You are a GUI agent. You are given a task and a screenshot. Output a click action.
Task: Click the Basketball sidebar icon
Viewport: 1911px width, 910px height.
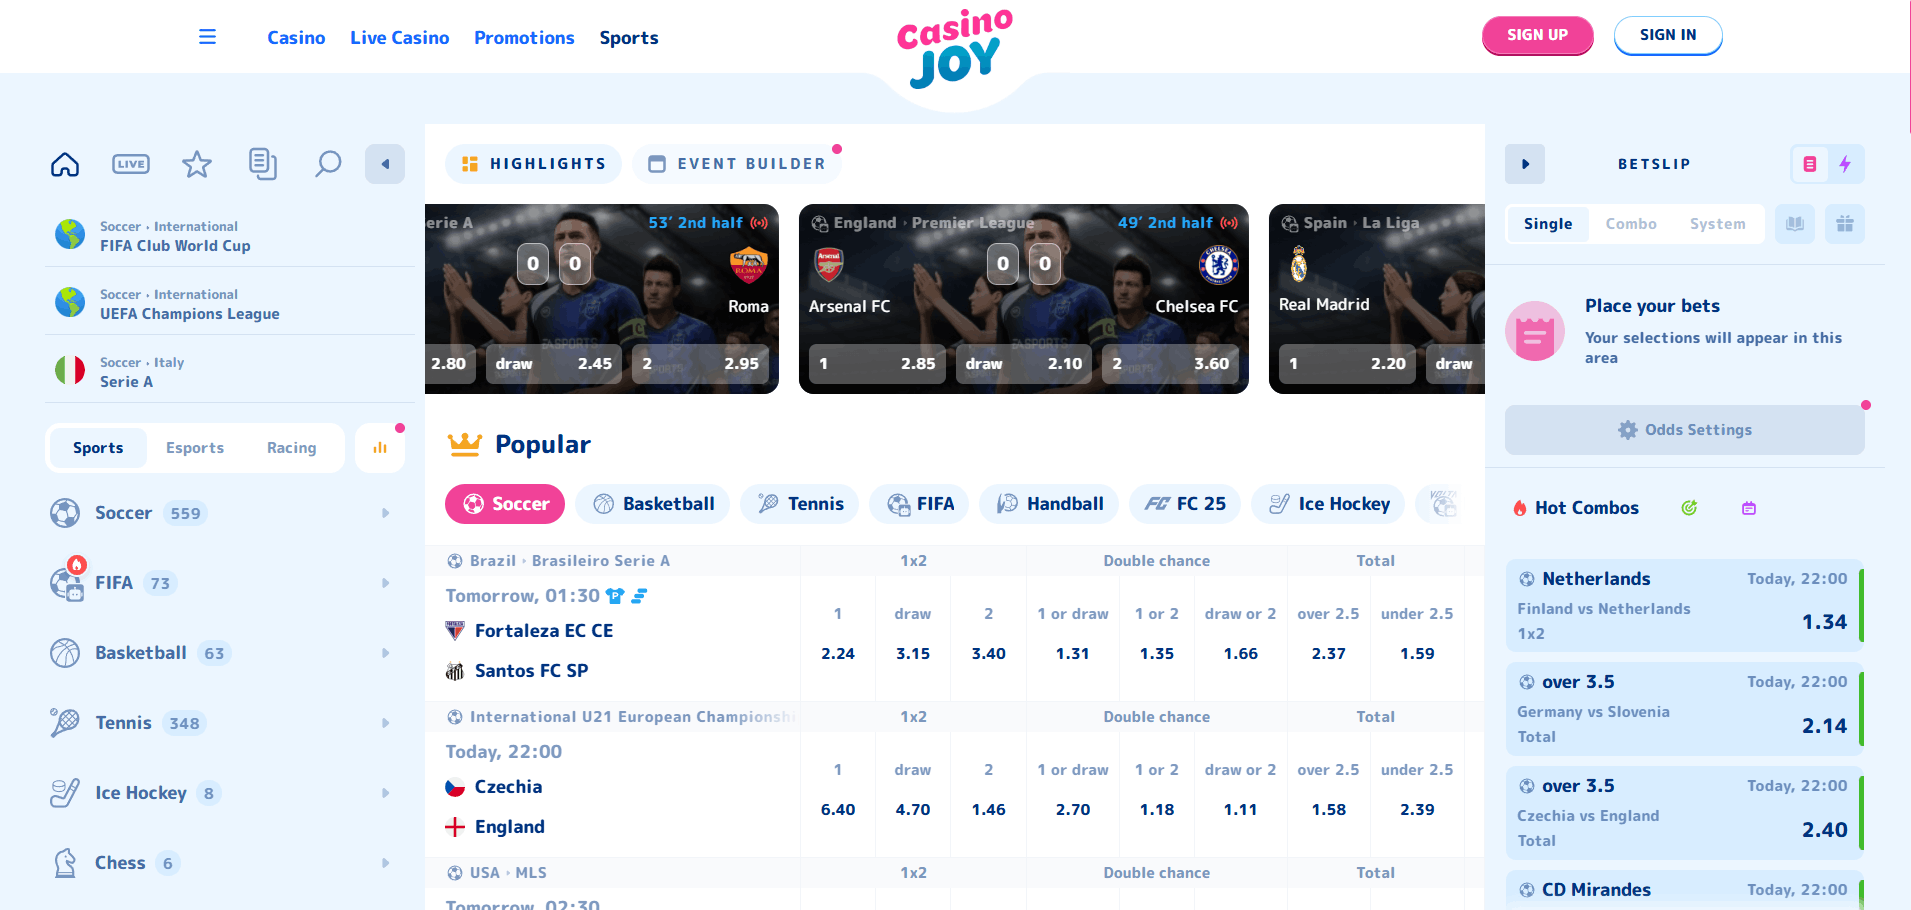65,653
